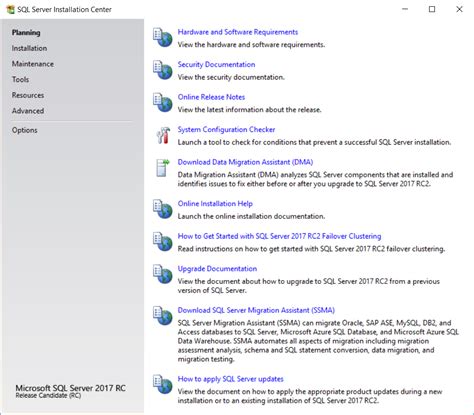Open the Online Installation Help link
Image resolution: width=474 pixels, height=415 pixels.
(x=215, y=204)
